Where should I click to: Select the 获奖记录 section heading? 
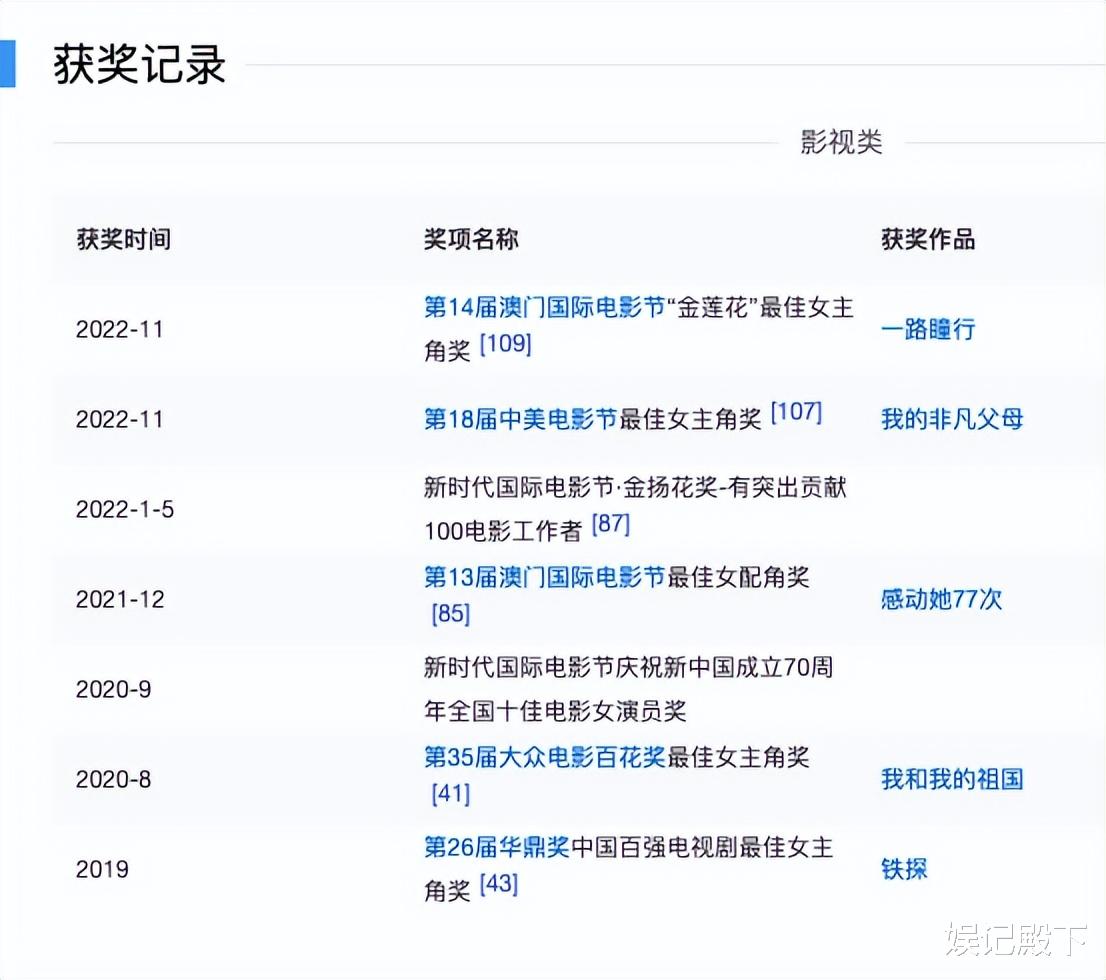[x=140, y=64]
